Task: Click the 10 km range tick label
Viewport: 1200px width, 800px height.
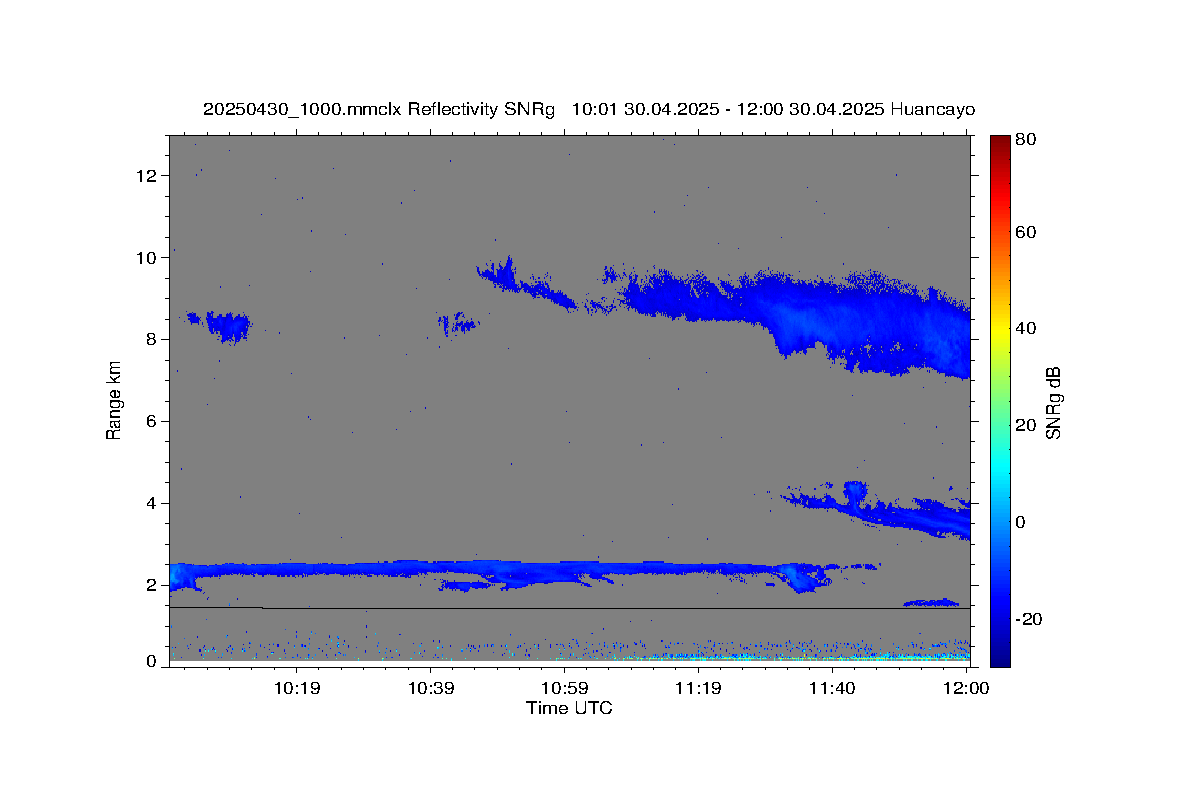Action: 147,258
